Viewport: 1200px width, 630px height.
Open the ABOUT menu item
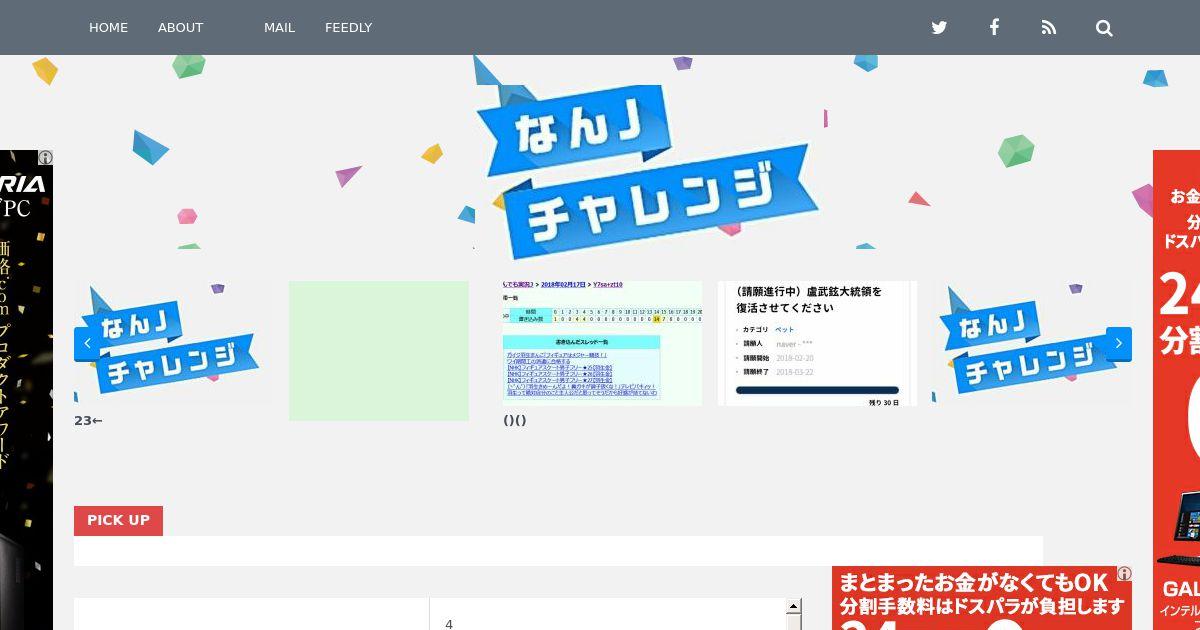[180, 28]
